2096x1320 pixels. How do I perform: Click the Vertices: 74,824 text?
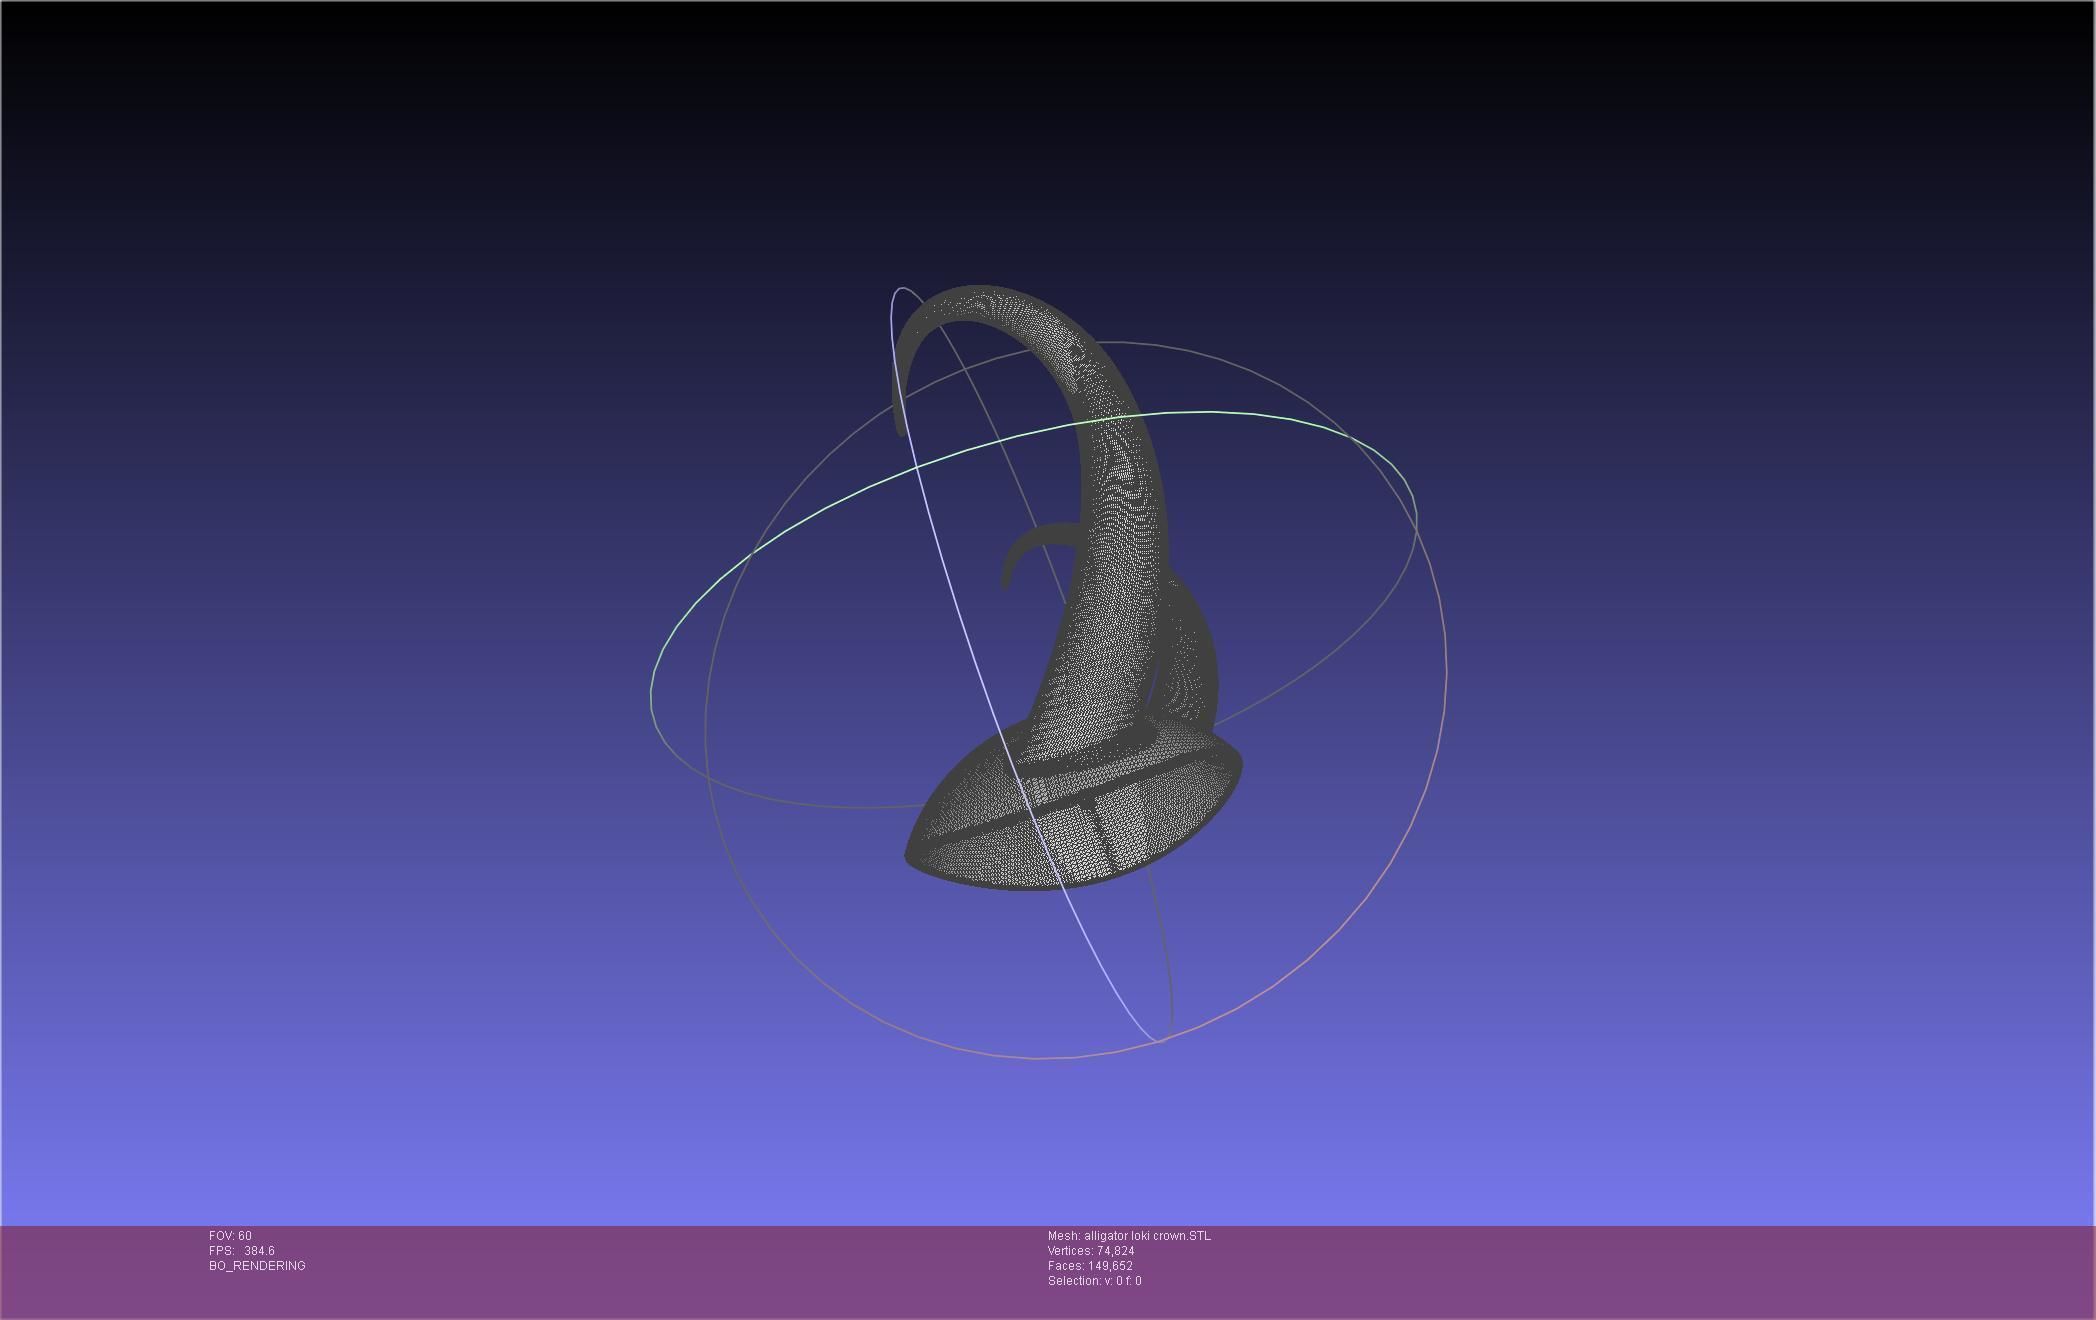tap(1091, 1251)
